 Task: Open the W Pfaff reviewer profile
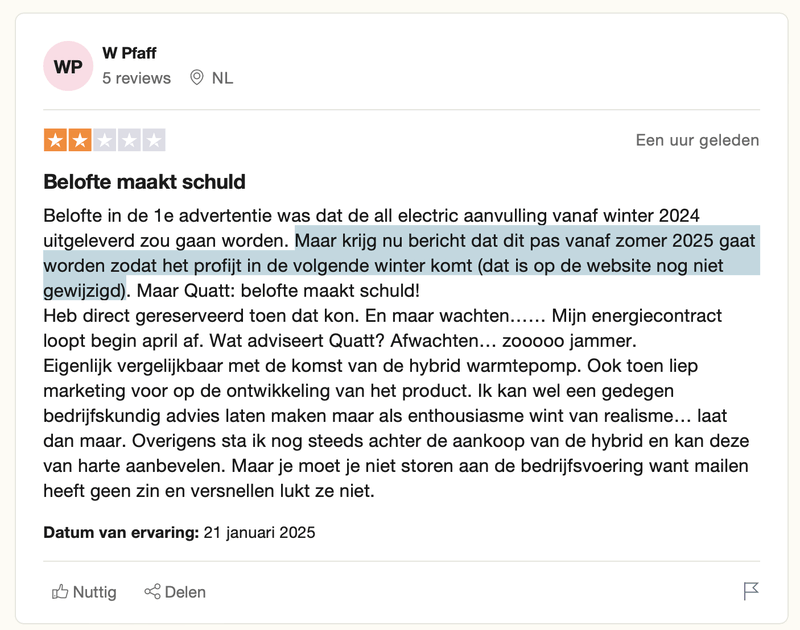tap(129, 53)
